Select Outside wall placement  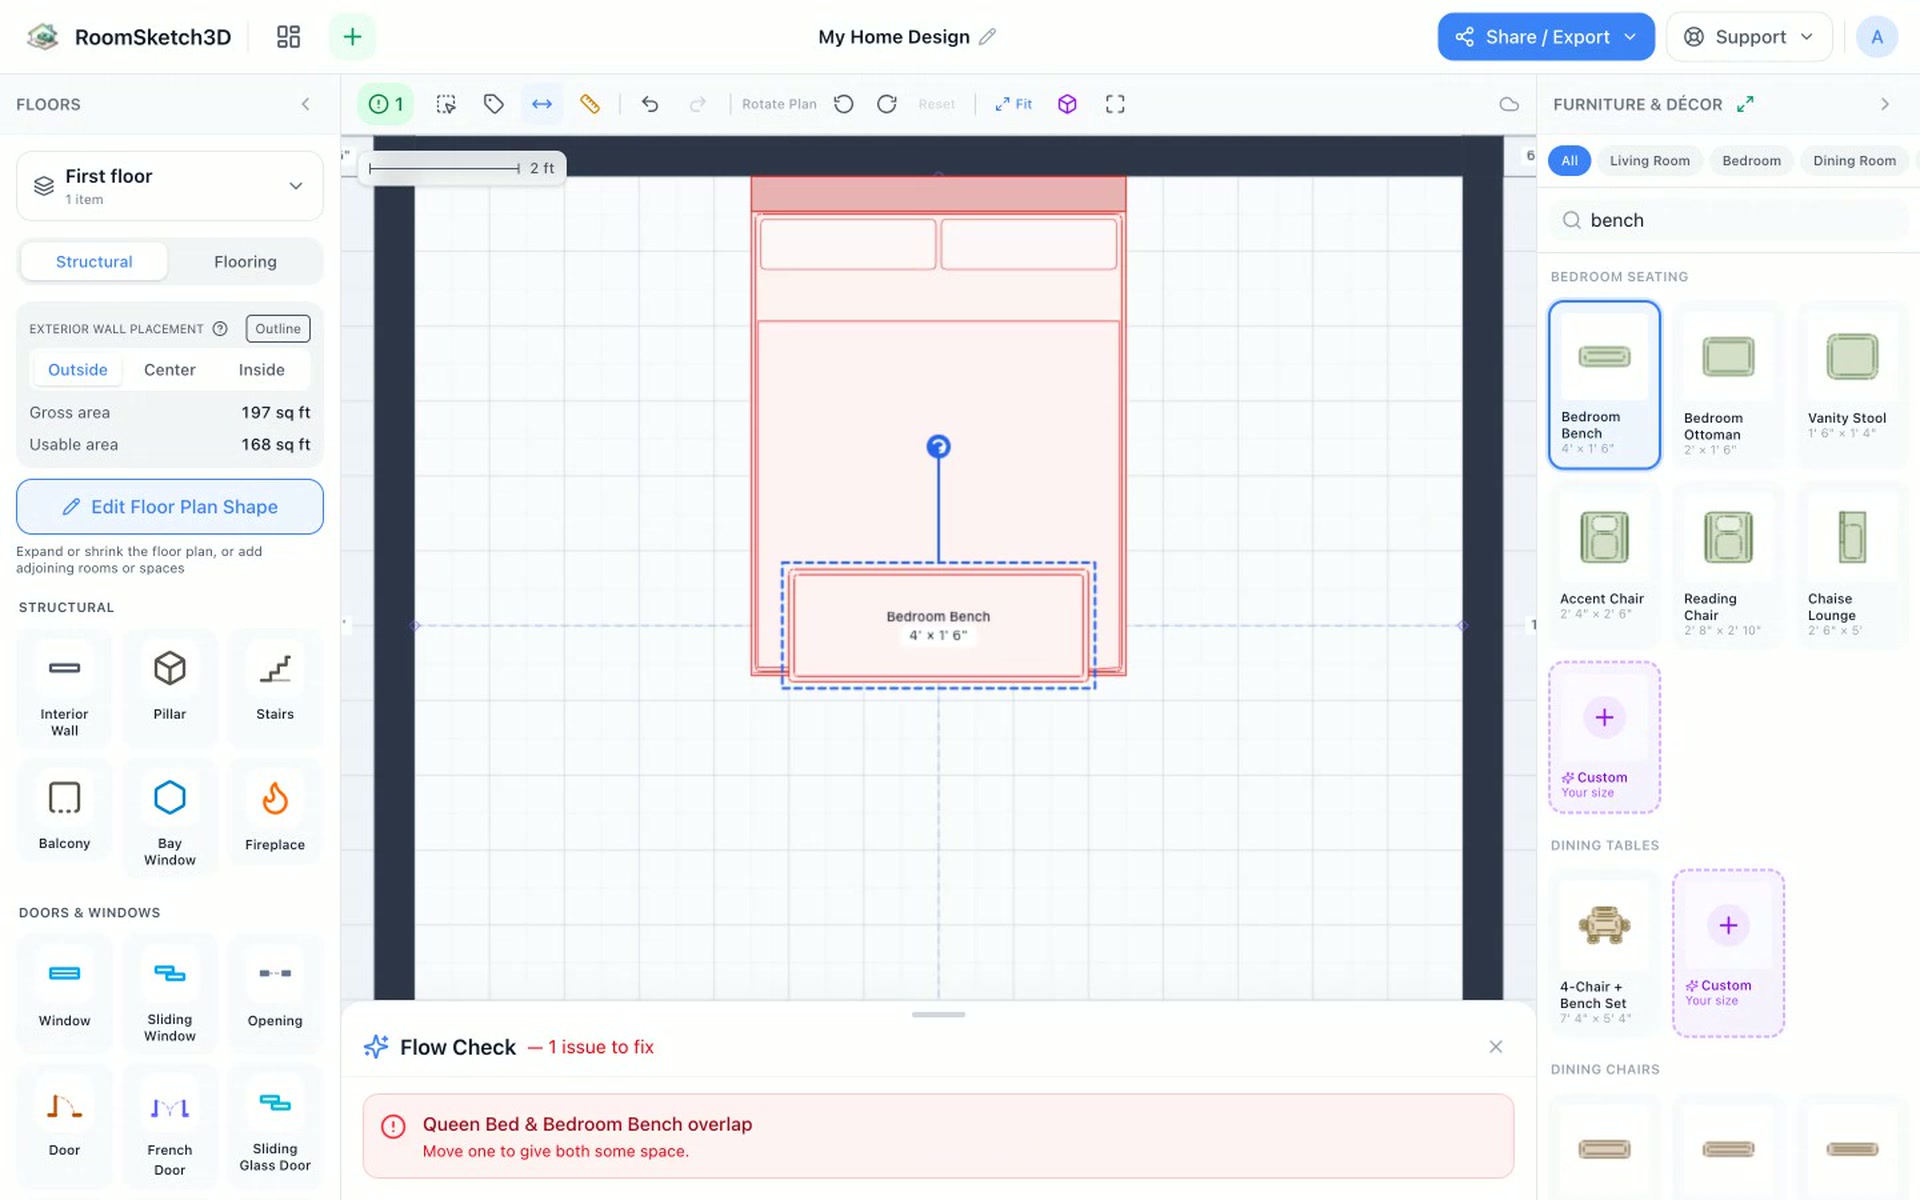(77, 370)
